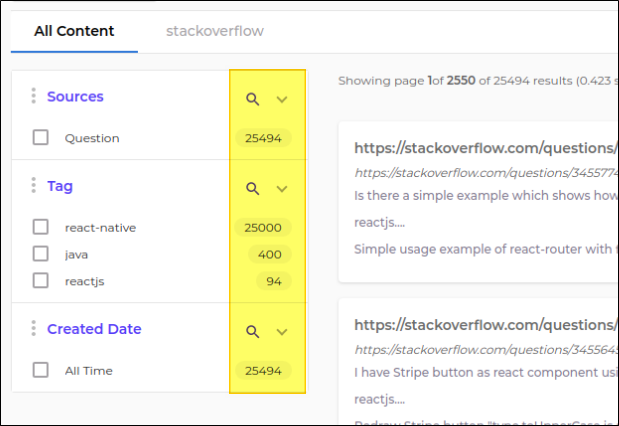Image resolution: width=619 pixels, height=426 pixels.
Task: Grab the drag handle beside Sources
Action: point(33,96)
